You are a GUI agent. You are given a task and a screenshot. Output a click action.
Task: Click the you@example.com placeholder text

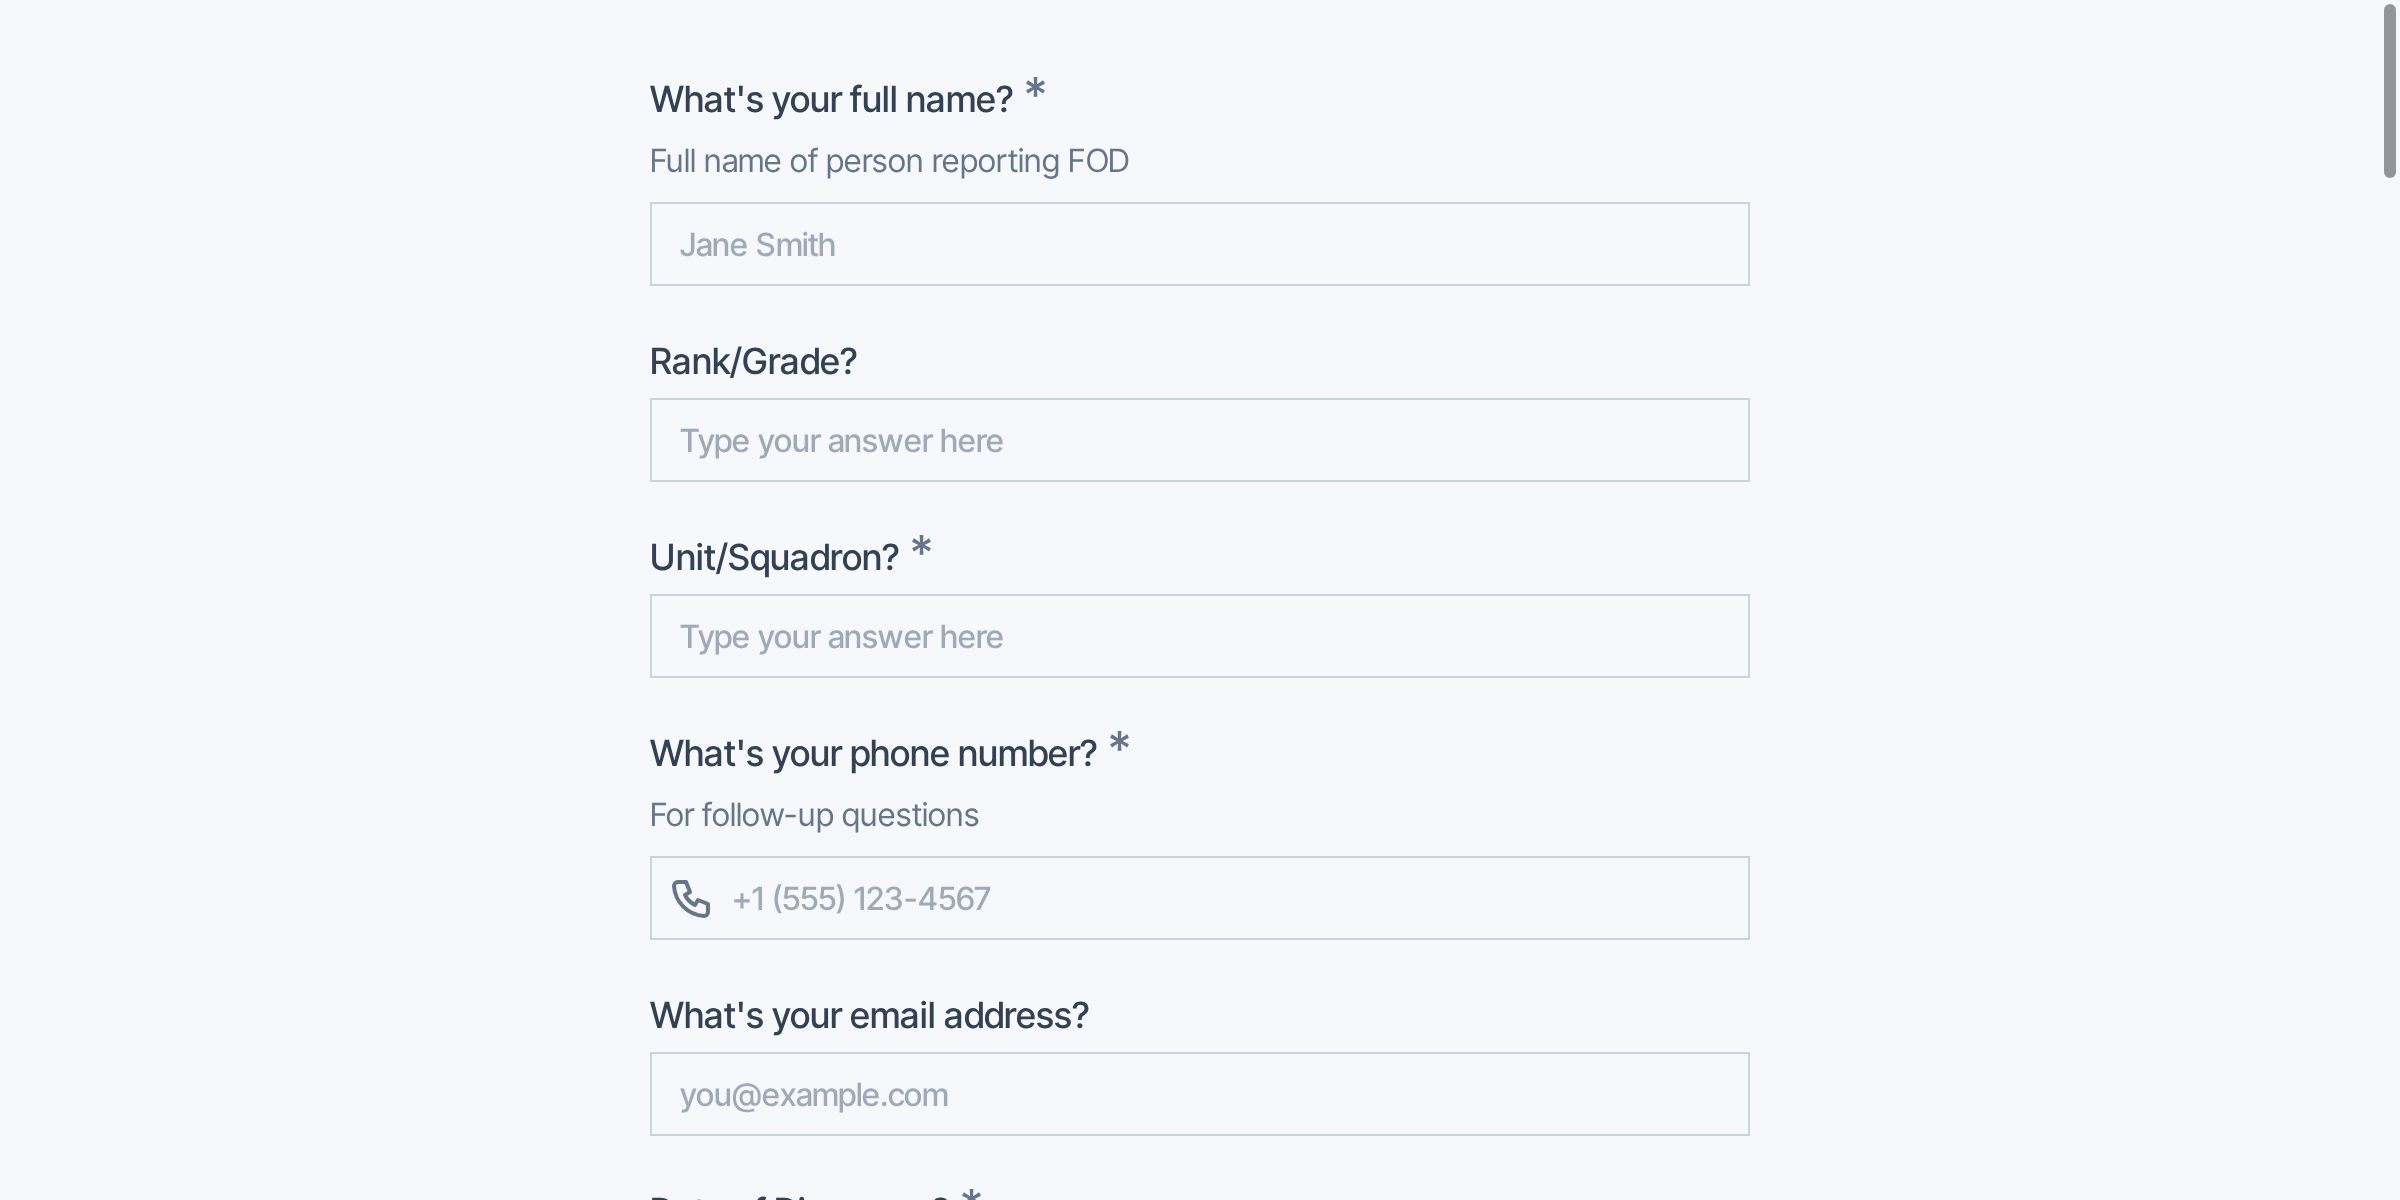tap(814, 1095)
